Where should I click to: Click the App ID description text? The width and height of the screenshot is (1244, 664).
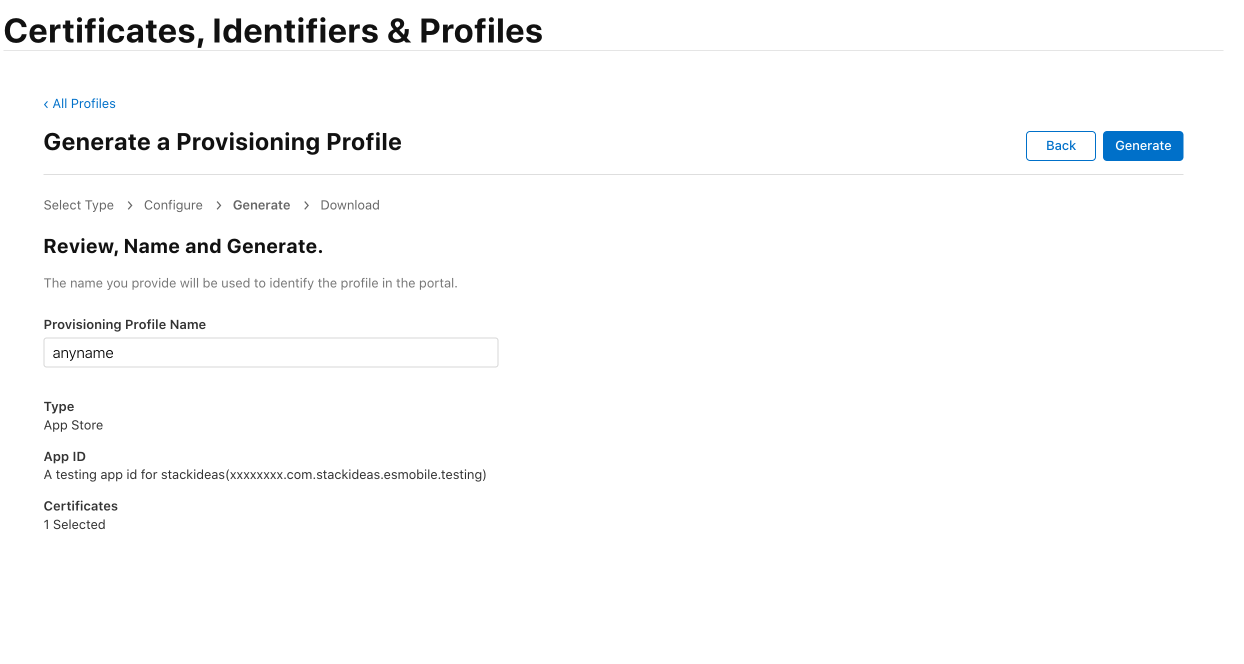click(265, 474)
